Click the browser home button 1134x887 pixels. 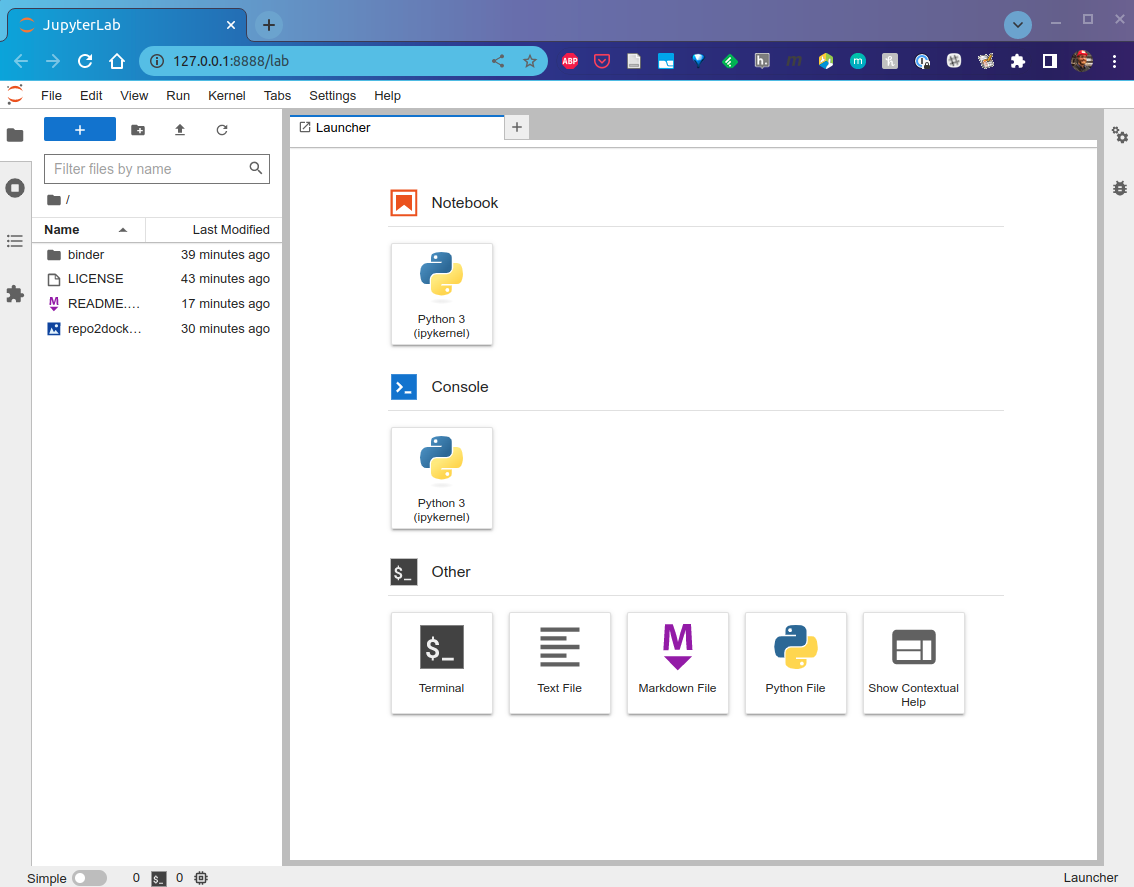tap(117, 61)
